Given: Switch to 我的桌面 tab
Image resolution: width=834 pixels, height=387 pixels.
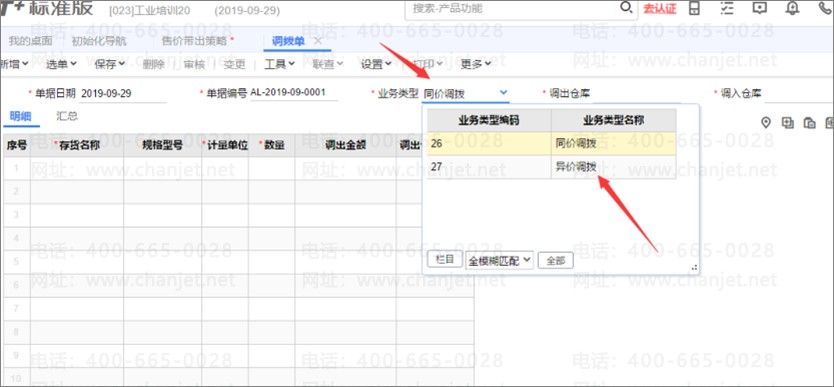Looking at the screenshot, I should click(31, 41).
